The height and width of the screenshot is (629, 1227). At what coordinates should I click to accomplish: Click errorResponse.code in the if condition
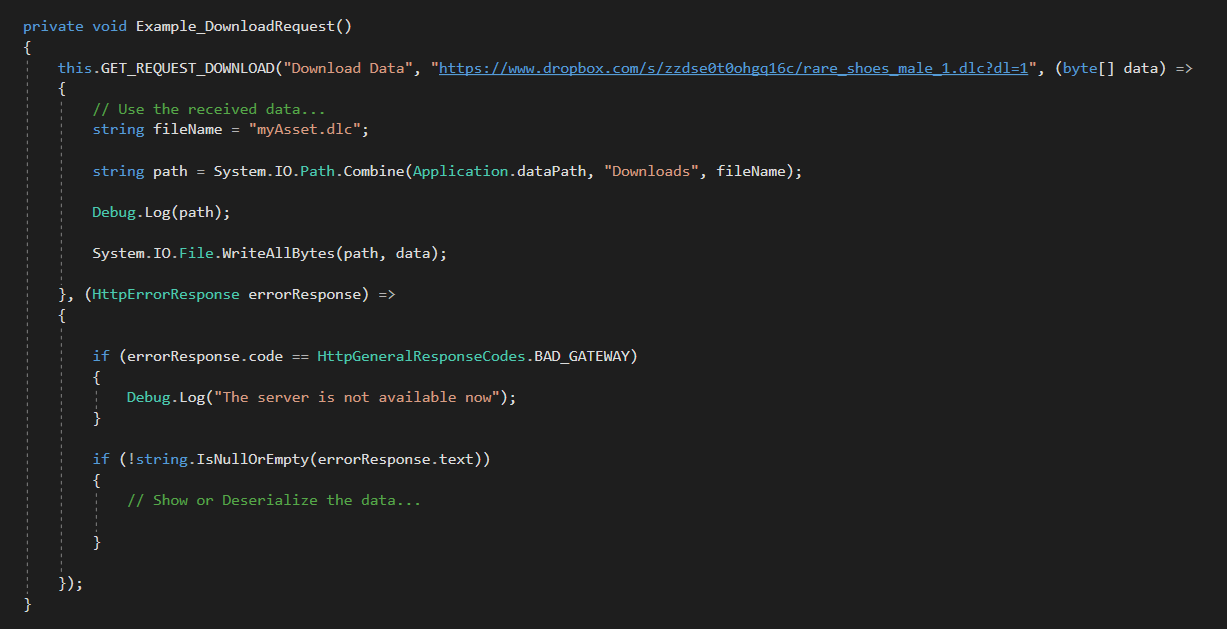[x=205, y=356]
